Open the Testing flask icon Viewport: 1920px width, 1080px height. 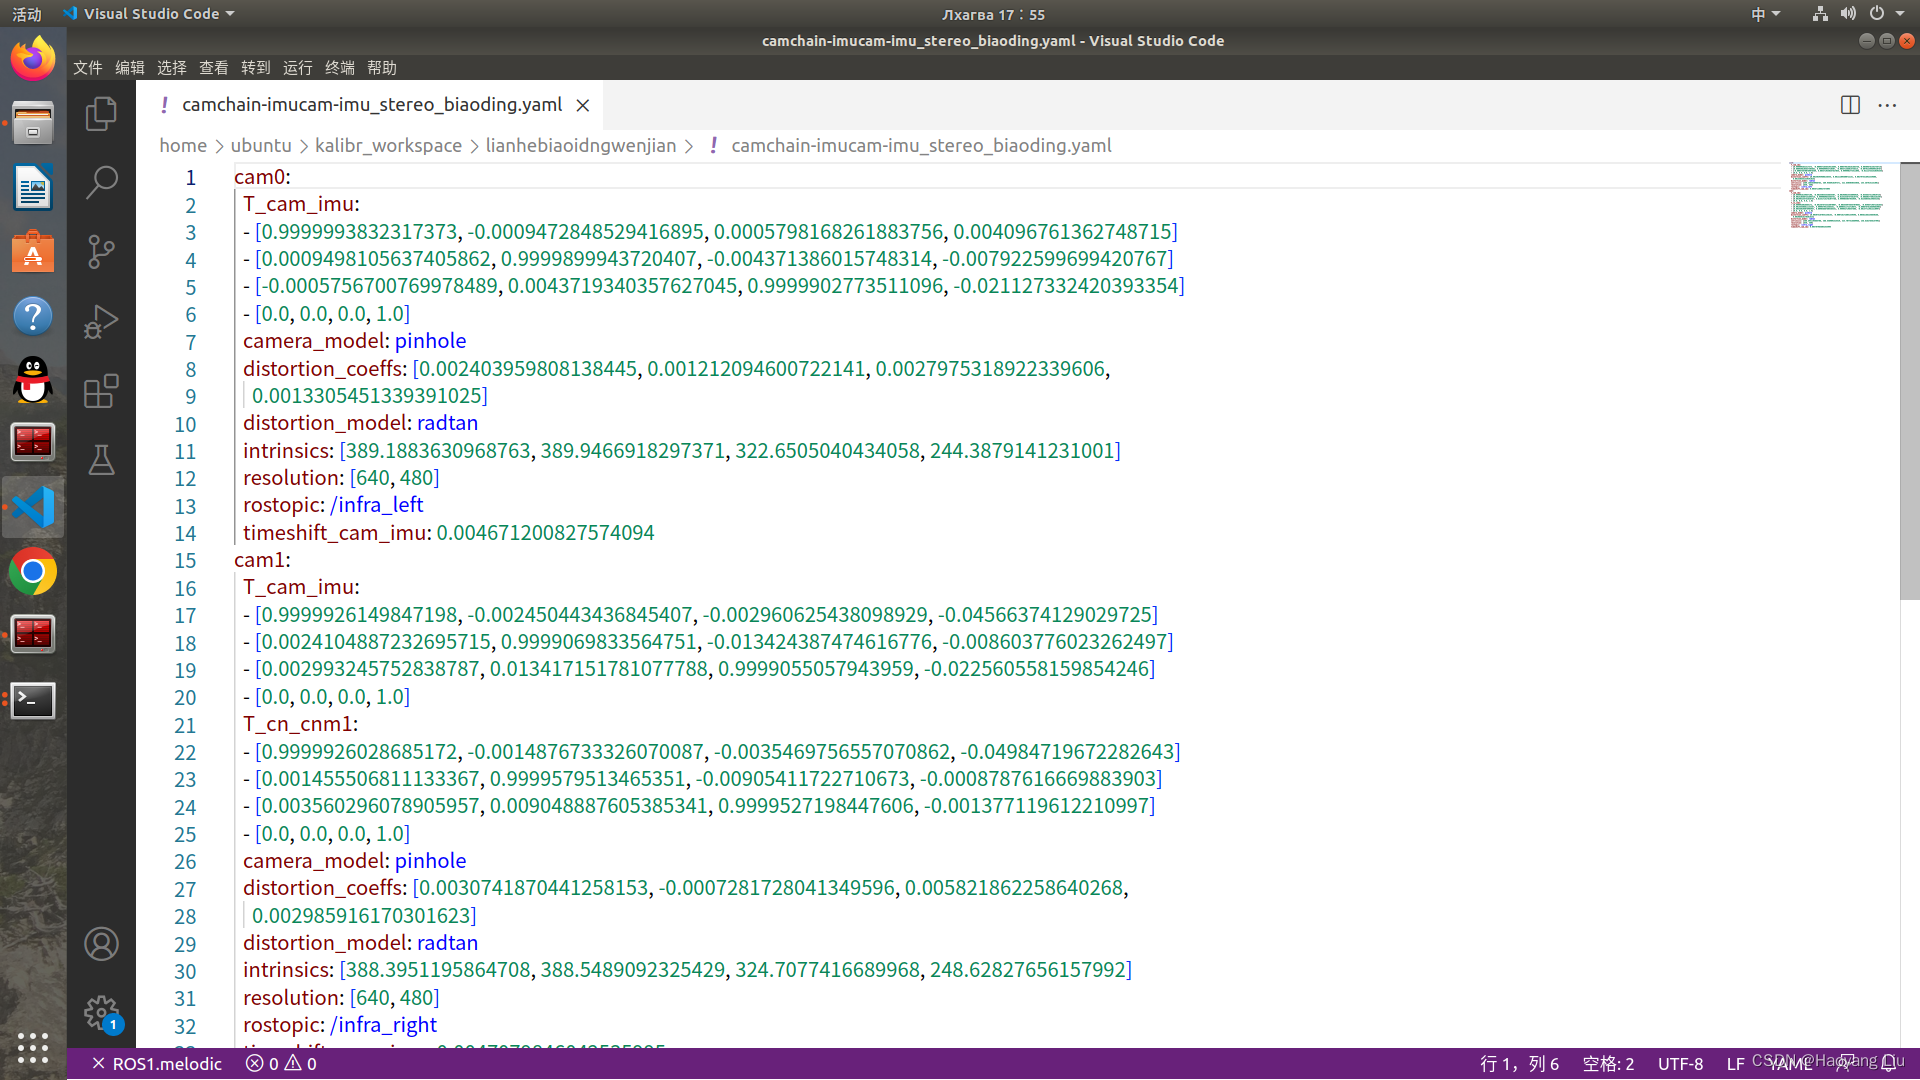pyautogui.click(x=101, y=460)
